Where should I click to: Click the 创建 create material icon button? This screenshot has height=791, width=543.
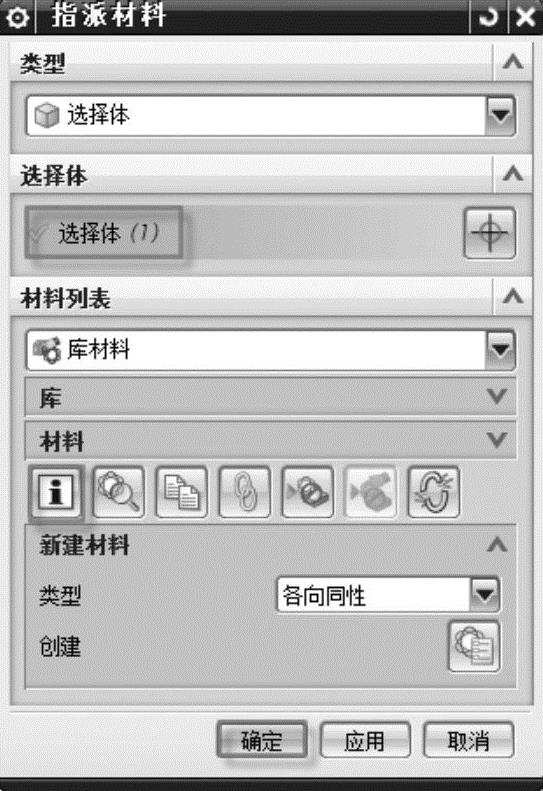point(474,646)
